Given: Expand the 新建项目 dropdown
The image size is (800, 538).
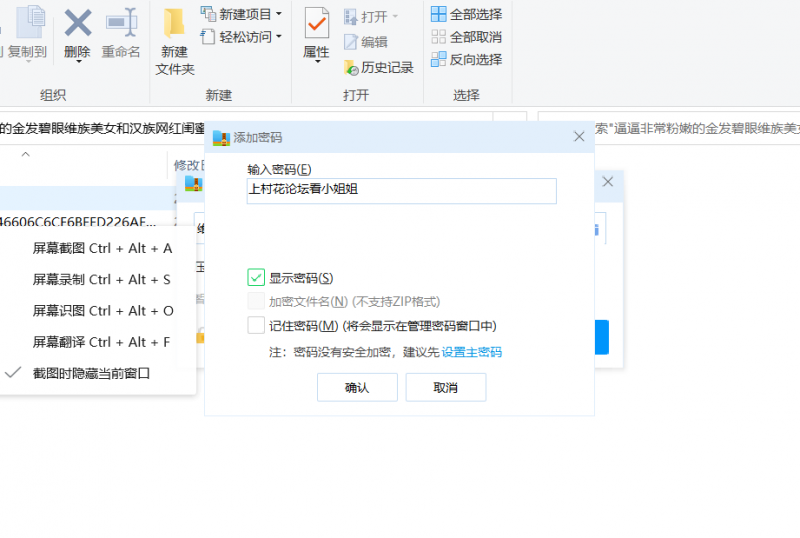Looking at the screenshot, I should point(278,14).
